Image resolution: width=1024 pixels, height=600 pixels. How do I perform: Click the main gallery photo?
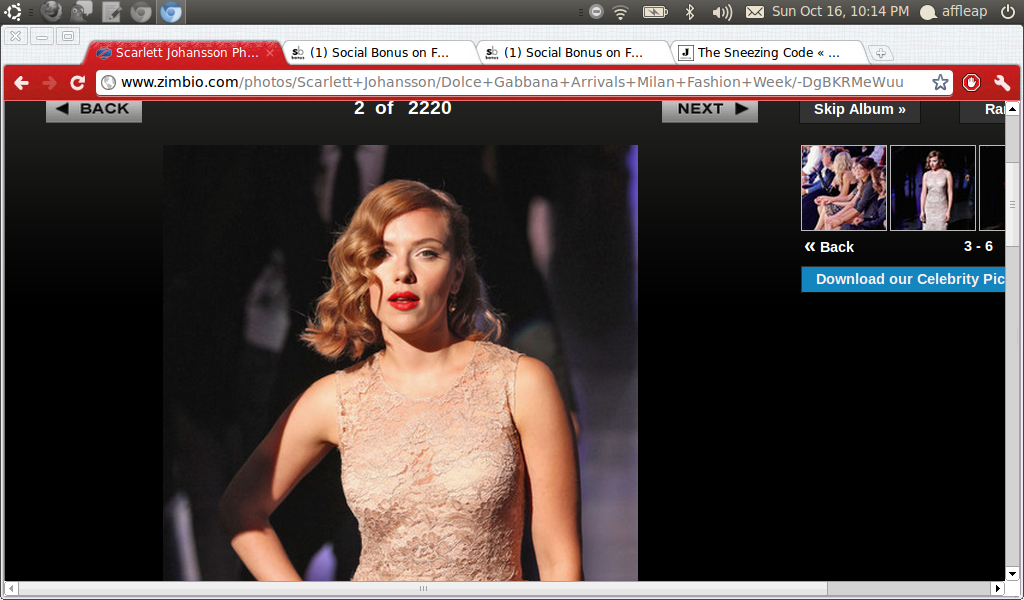click(400, 362)
